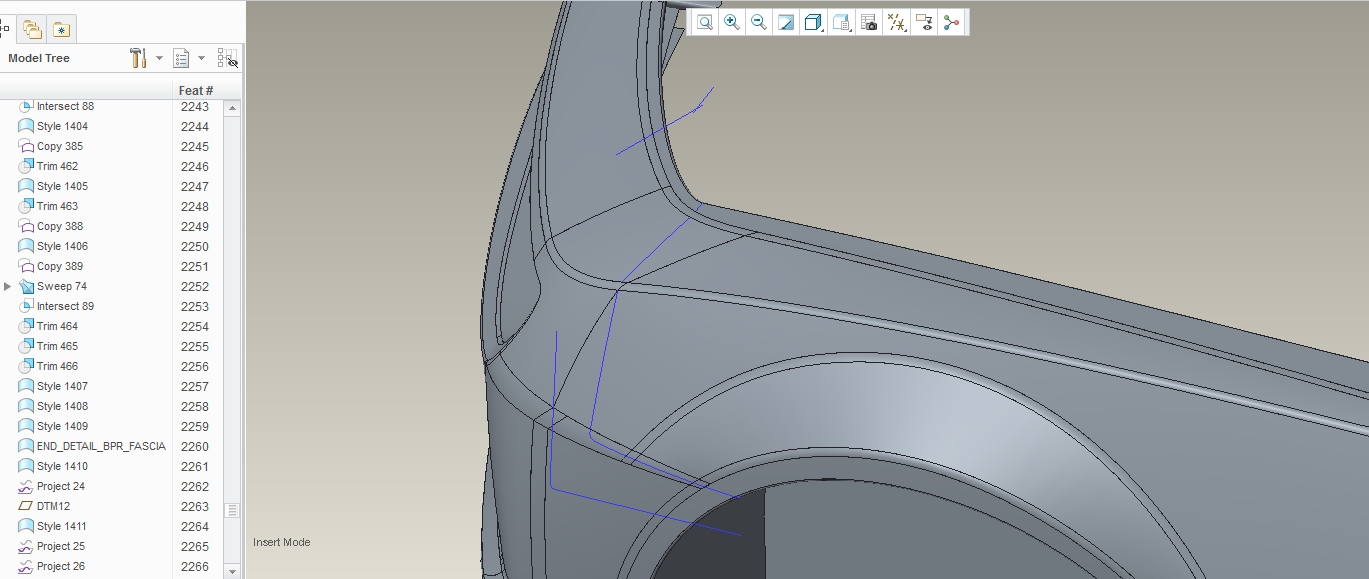Click feature number 2266
1369x579 pixels.
(x=195, y=566)
